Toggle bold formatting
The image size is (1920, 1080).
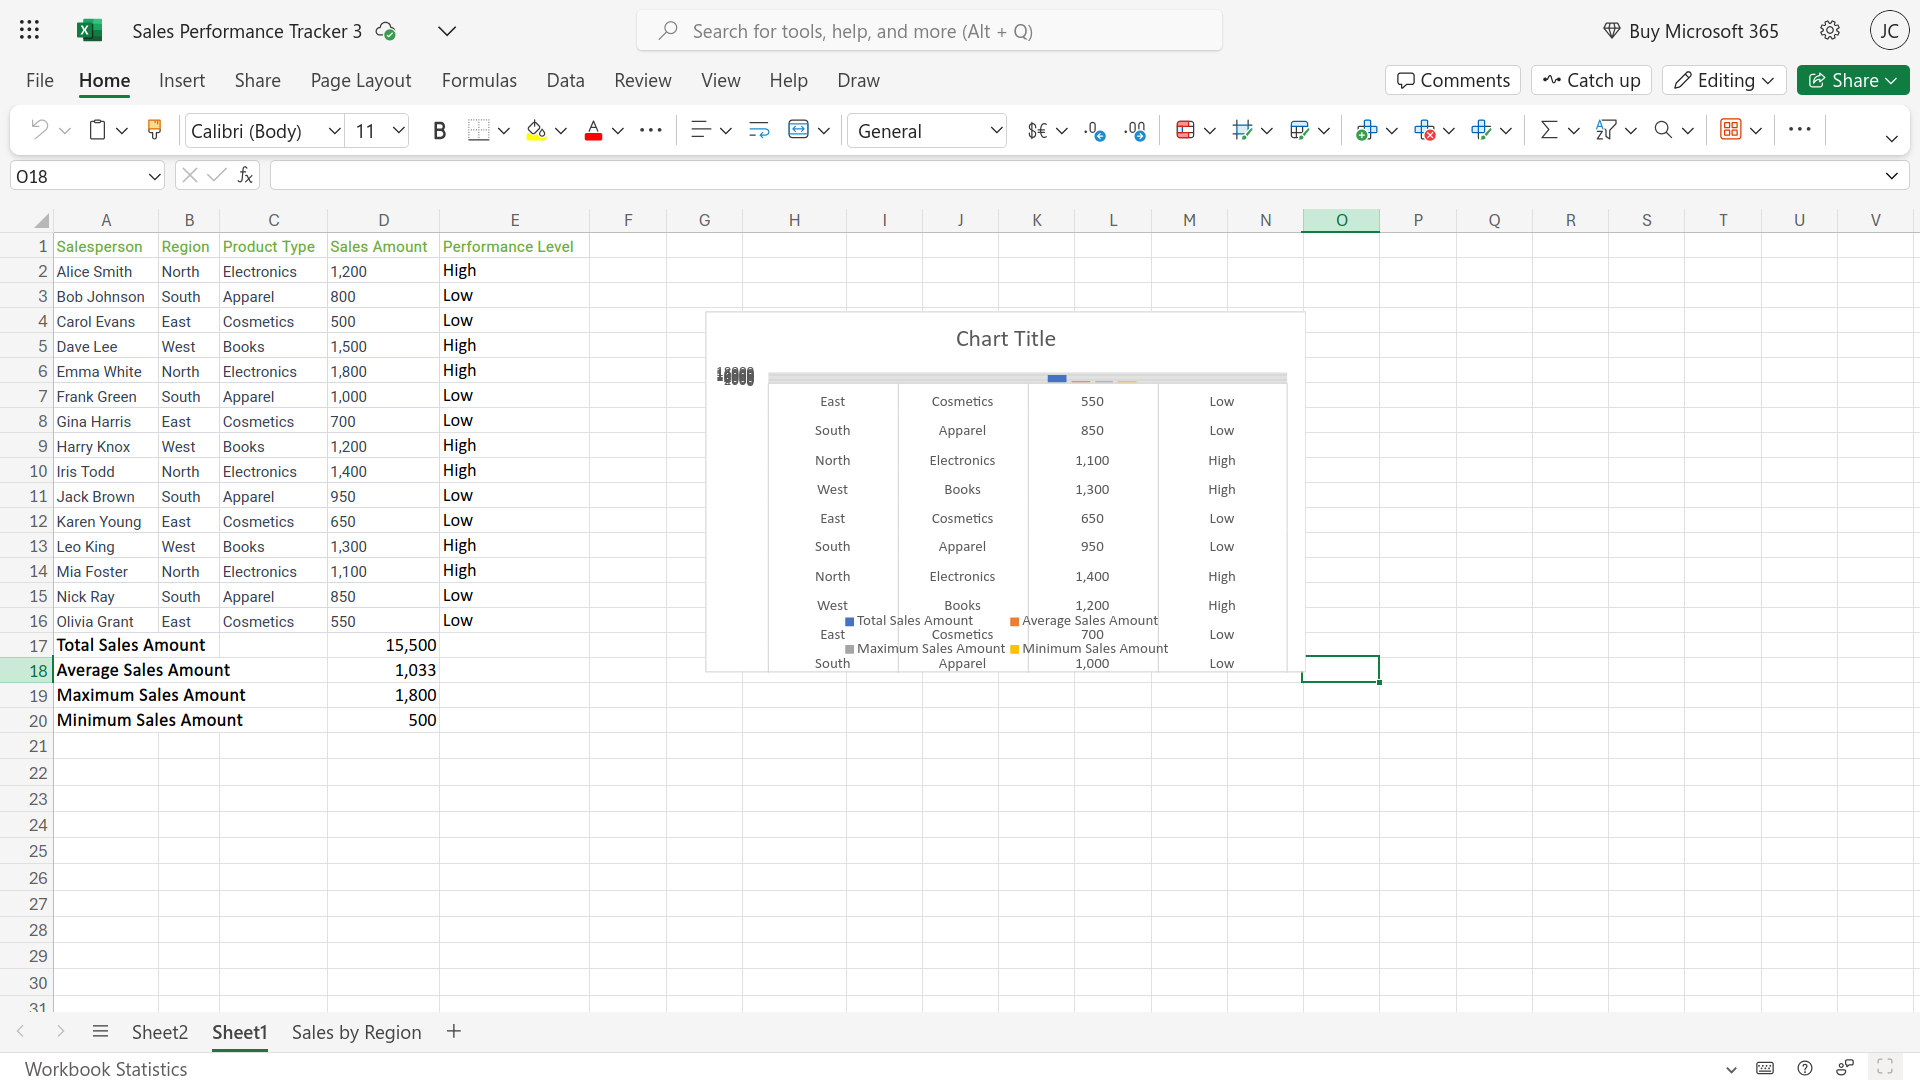pos(439,131)
